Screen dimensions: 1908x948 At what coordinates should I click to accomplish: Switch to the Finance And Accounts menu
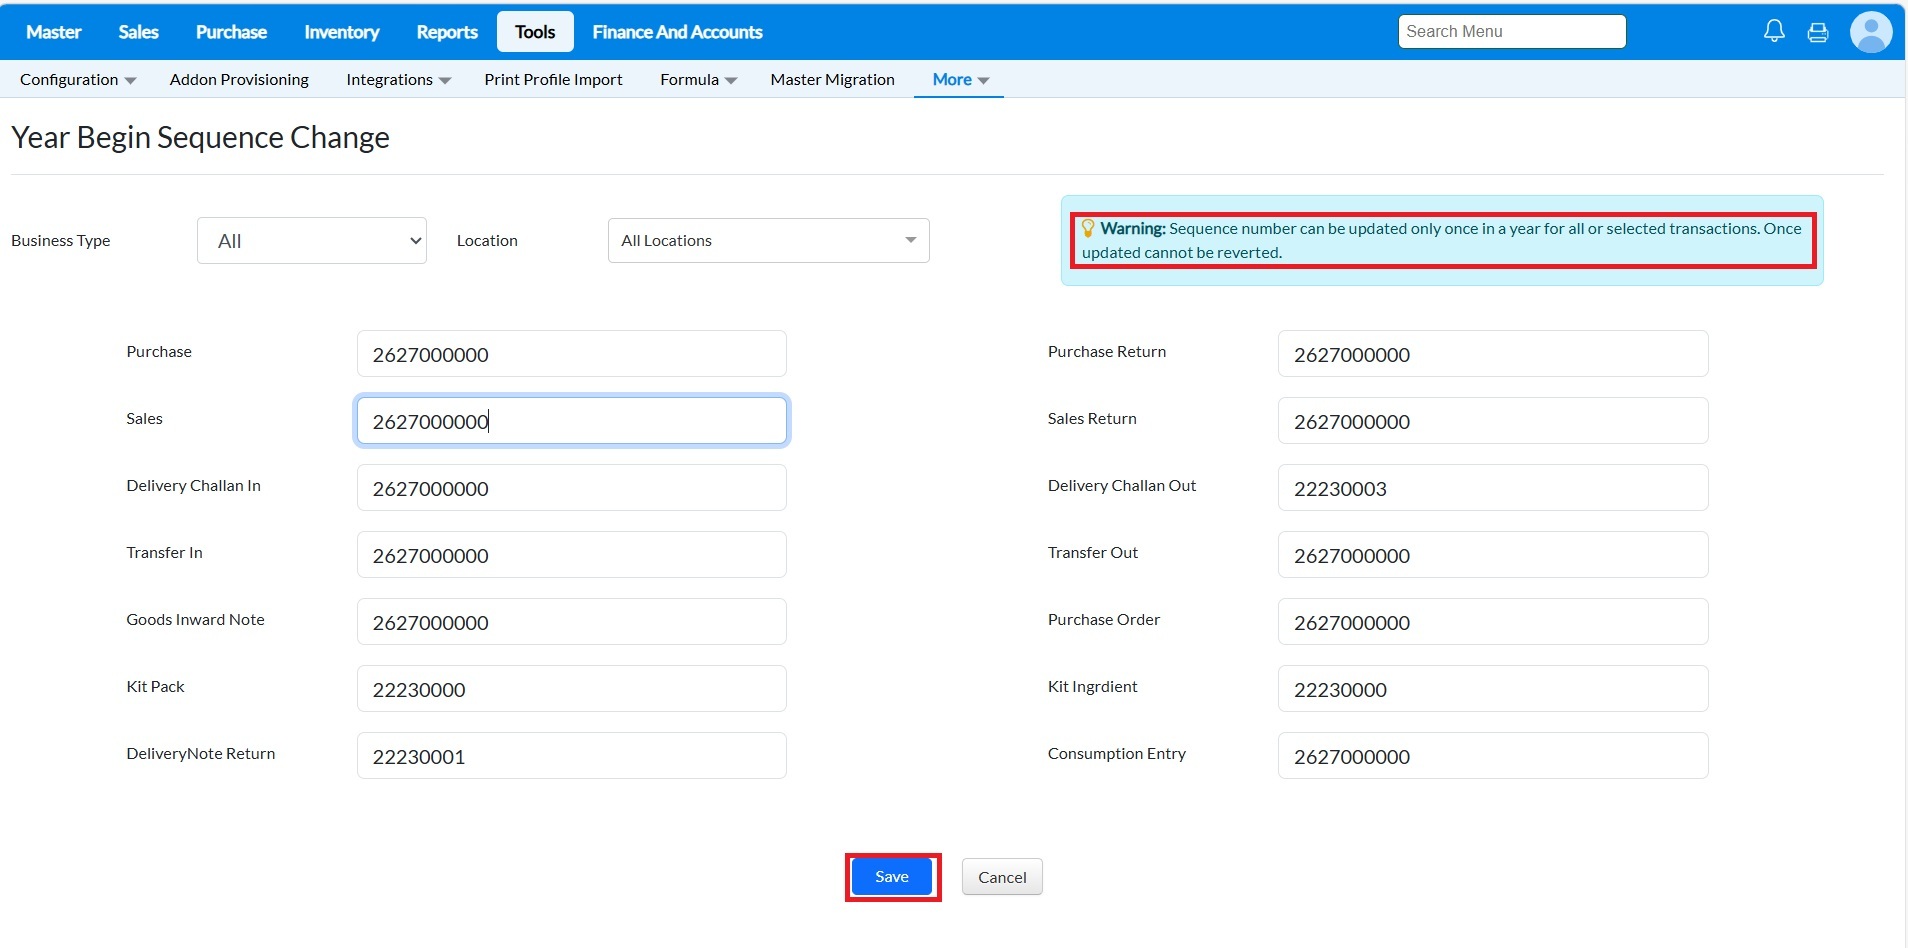pos(677,32)
